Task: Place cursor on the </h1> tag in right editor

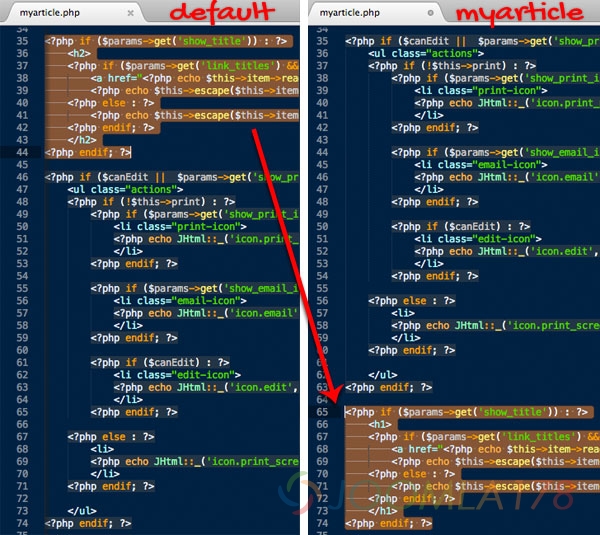Action: coord(383,511)
